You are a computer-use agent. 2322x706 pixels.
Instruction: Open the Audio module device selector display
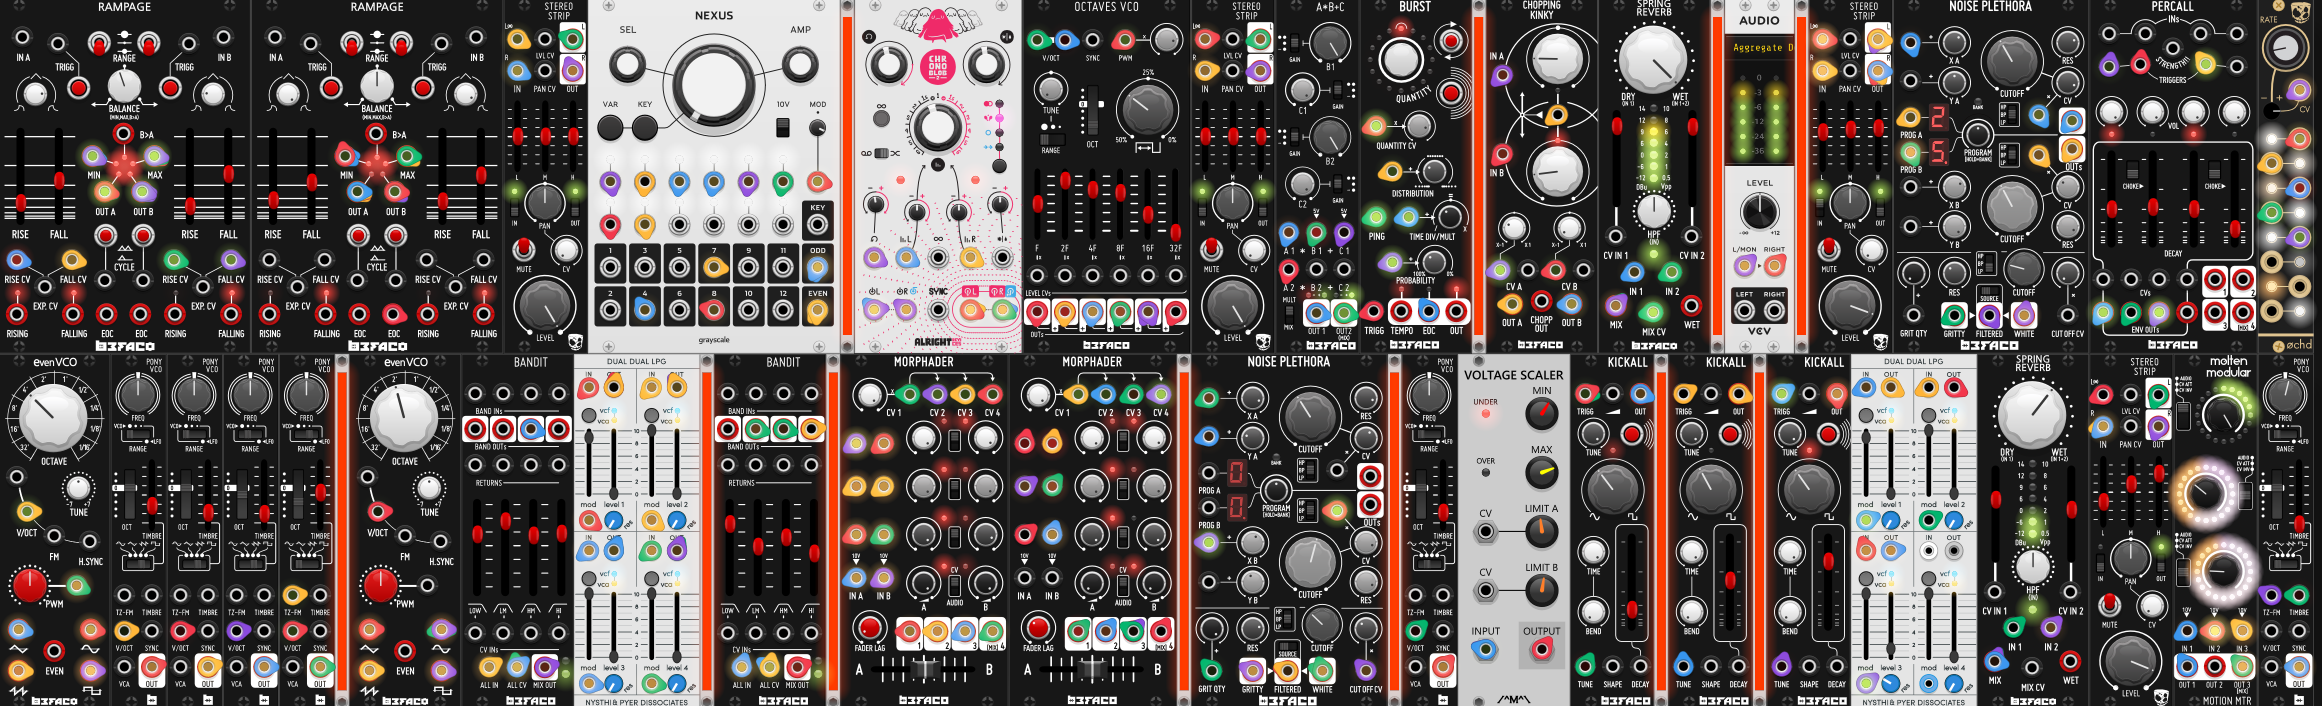tap(1760, 47)
